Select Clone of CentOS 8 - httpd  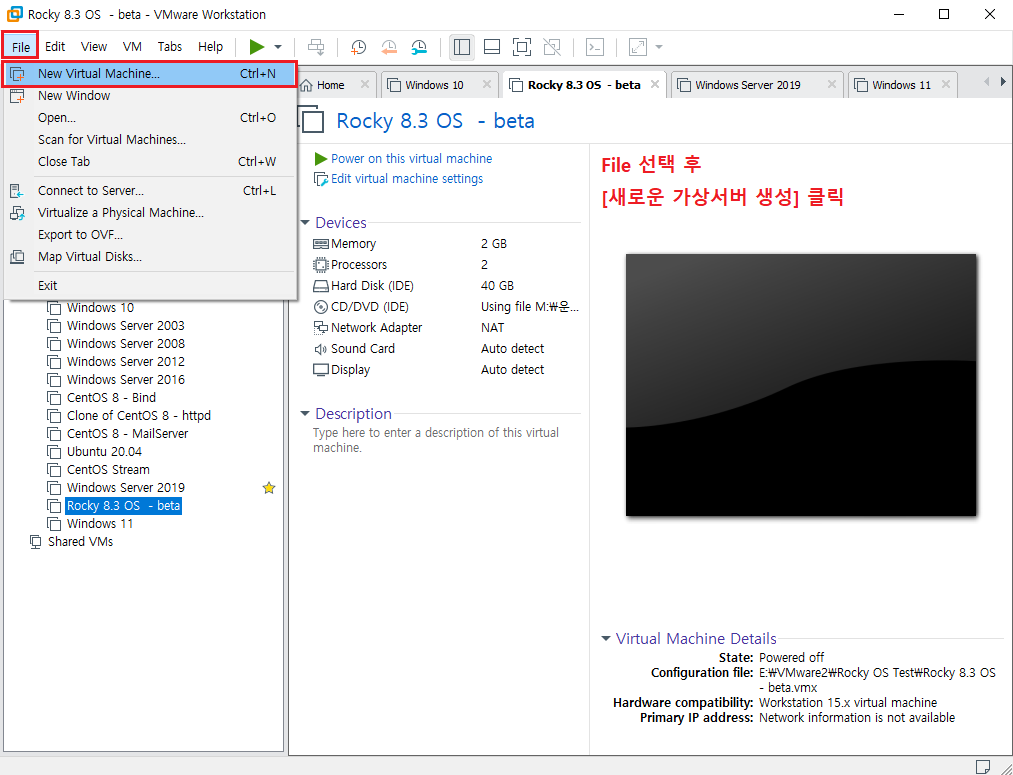[138, 416]
